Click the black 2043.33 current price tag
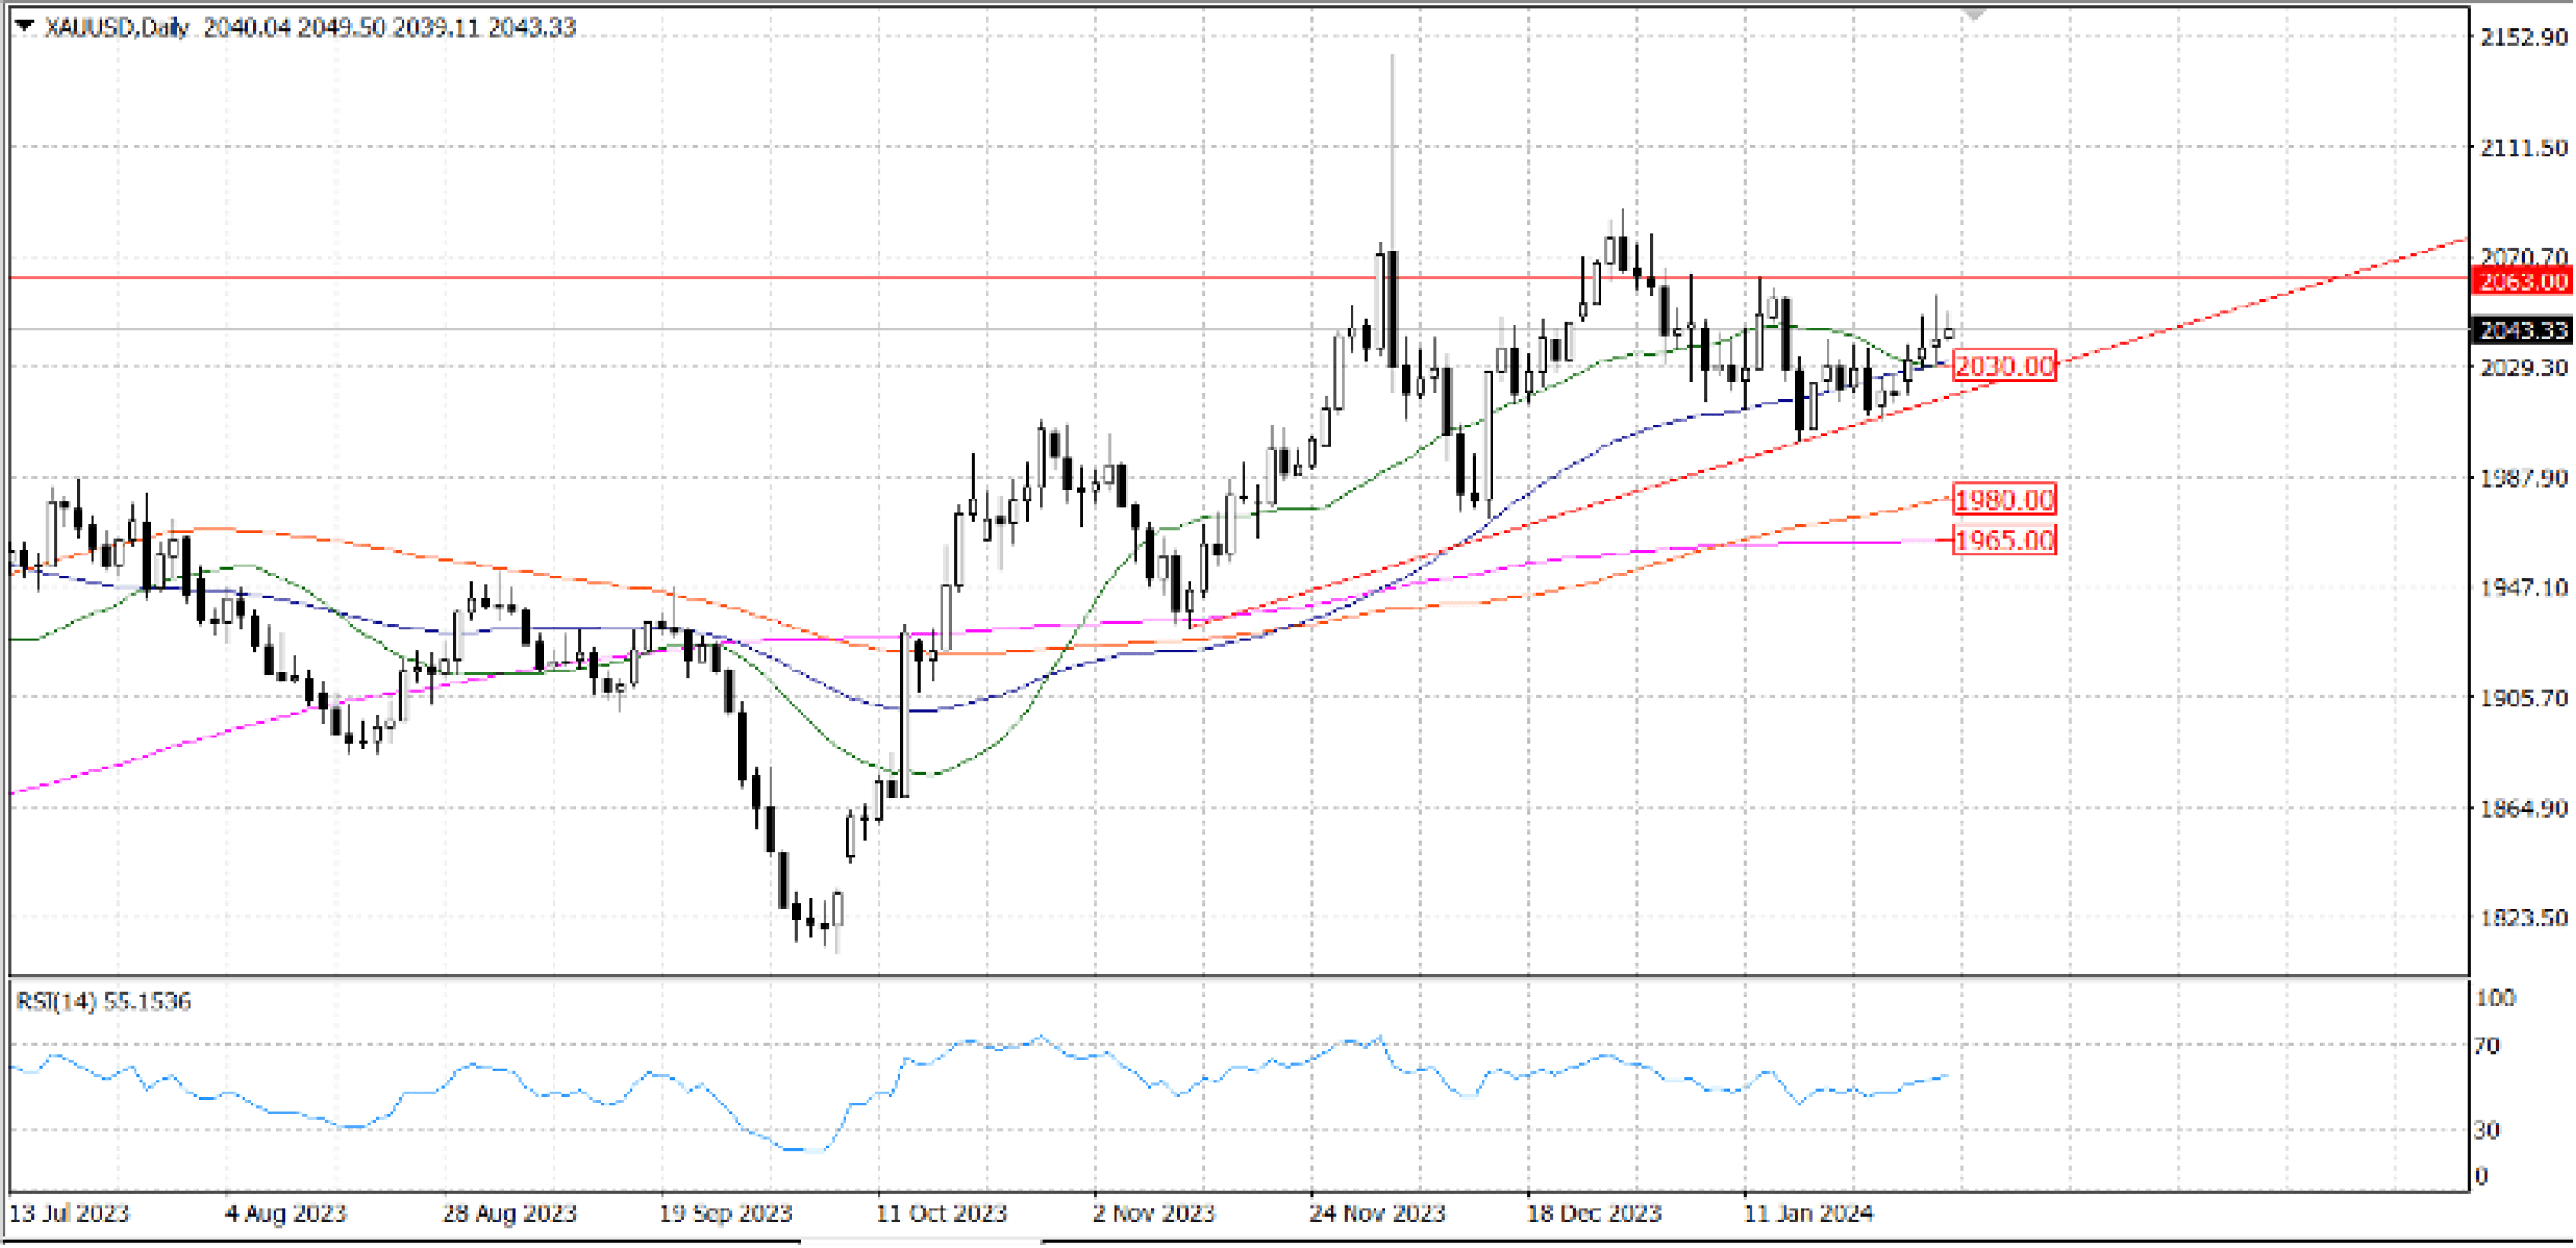 [x=2522, y=330]
